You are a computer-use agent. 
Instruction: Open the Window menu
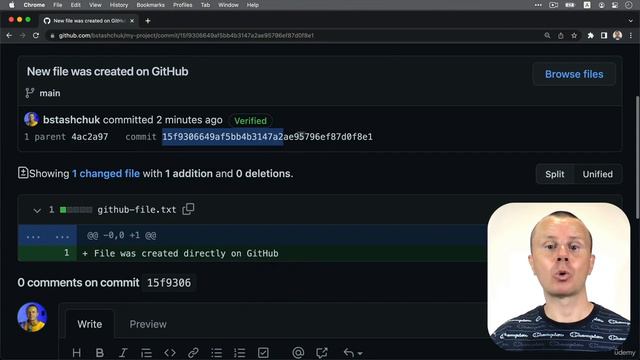pos(228,5)
